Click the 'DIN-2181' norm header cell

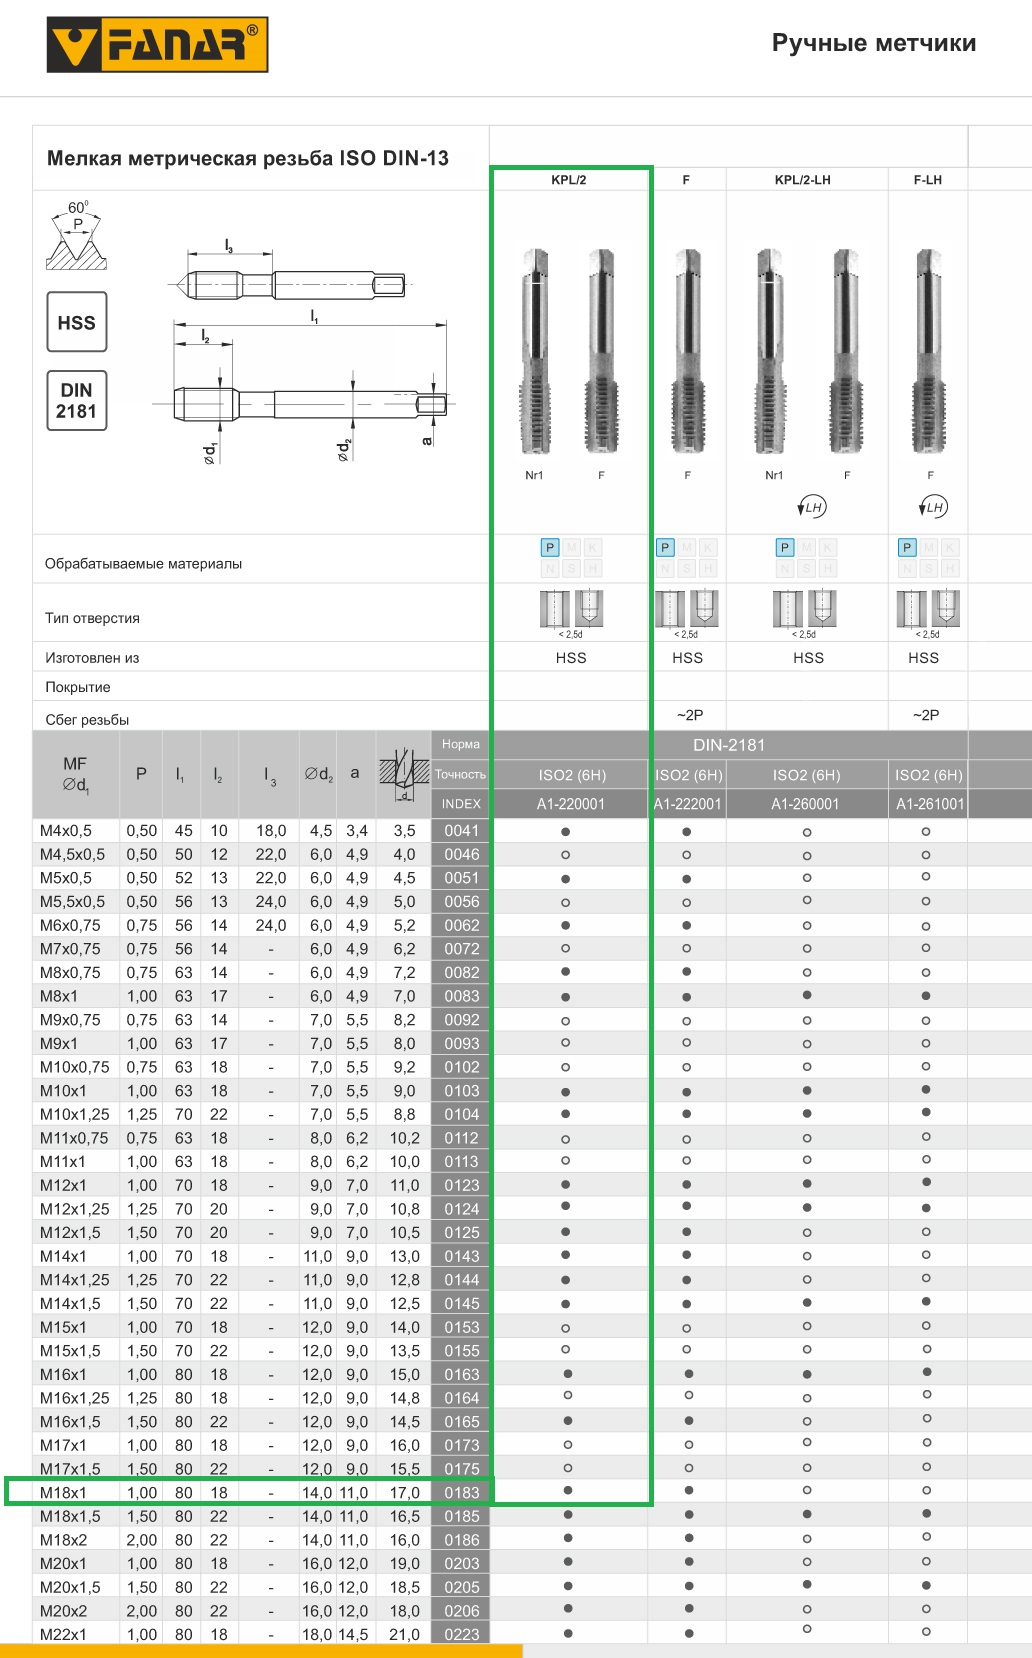click(x=729, y=745)
